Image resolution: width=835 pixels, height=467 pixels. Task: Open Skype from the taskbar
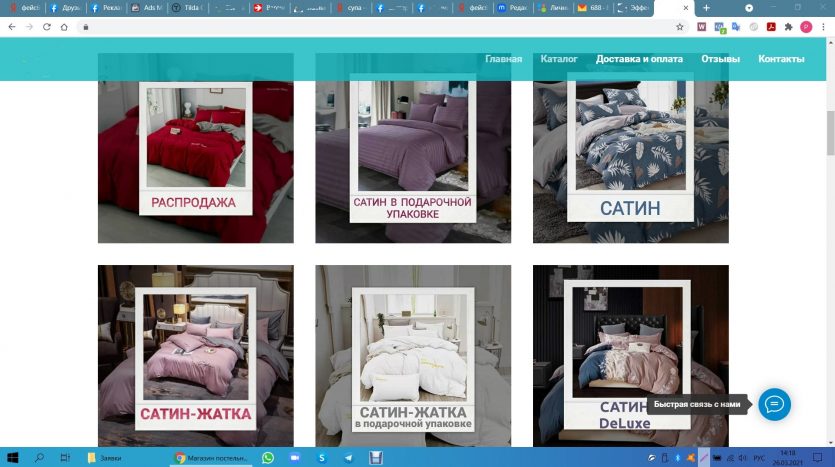tap(322, 457)
